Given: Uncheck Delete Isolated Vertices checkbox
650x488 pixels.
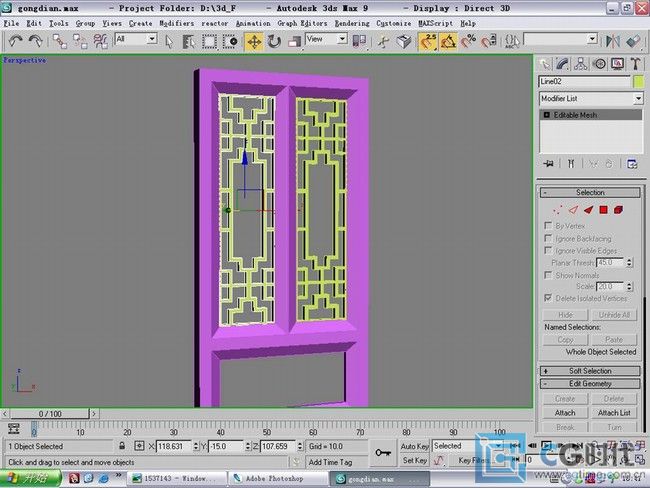Looking at the screenshot, I should 548,298.
